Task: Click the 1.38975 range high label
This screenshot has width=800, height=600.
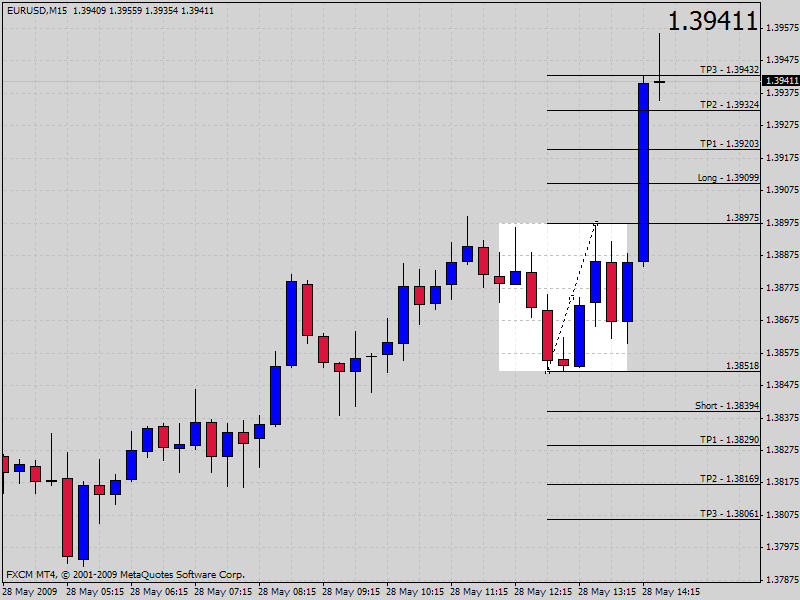Action: click(742, 218)
